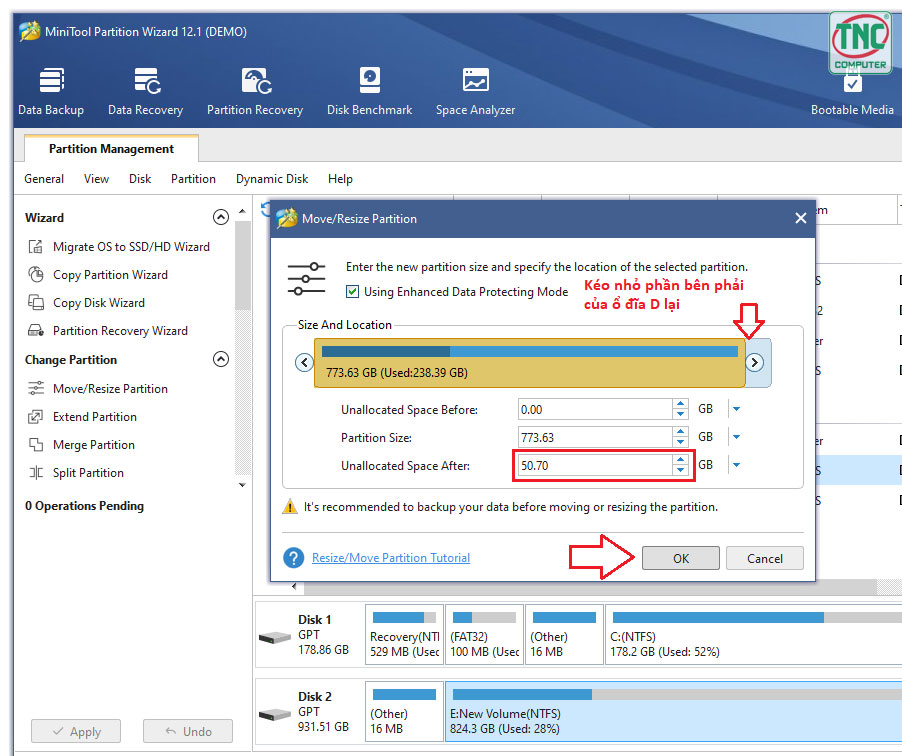Screen dimensions: 902x756
Task: Open the Dynamic Disk menu
Action: click(272, 179)
